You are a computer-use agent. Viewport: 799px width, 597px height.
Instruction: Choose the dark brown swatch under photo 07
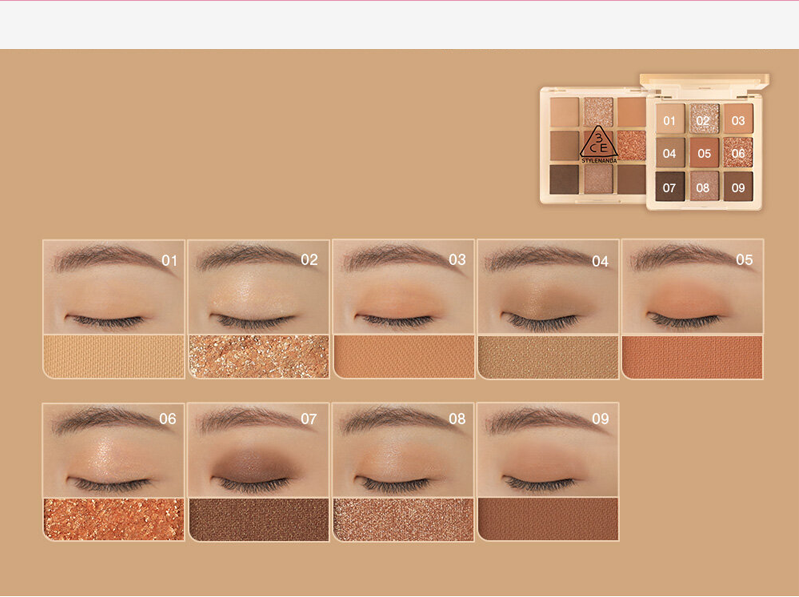coord(258,519)
